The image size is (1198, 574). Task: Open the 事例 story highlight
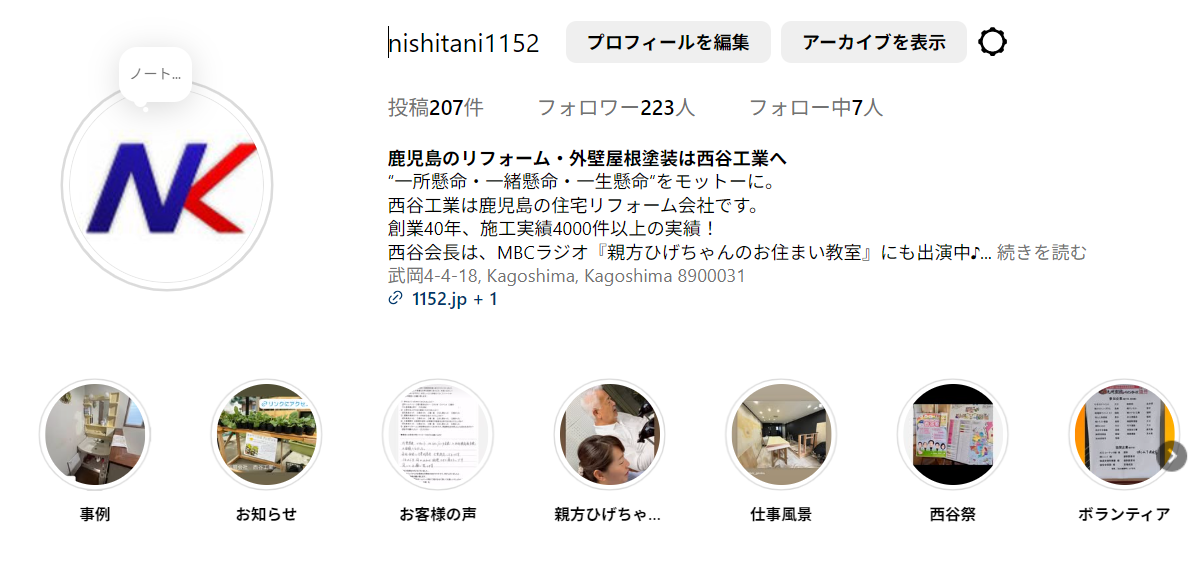click(95, 436)
